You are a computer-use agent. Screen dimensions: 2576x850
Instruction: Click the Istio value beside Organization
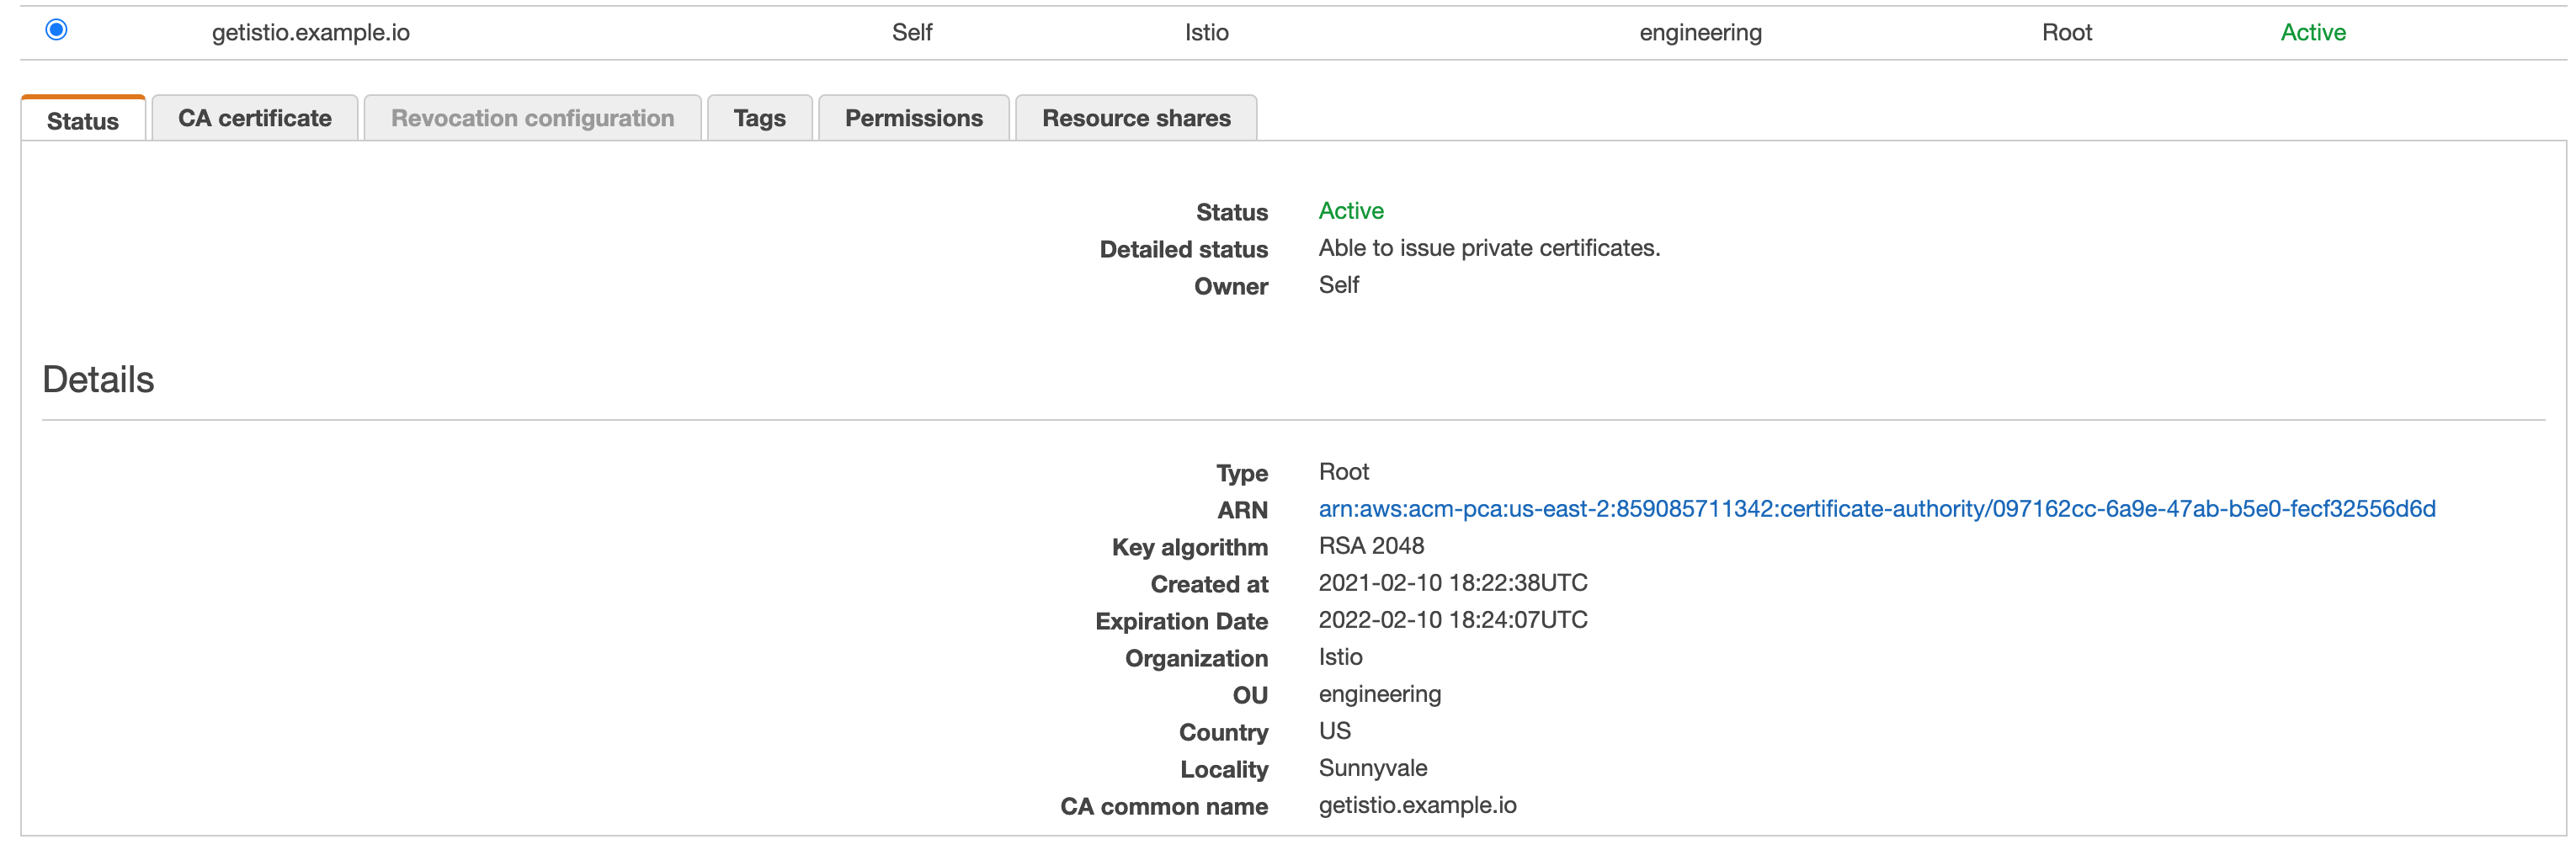[x=1340, y=657]
